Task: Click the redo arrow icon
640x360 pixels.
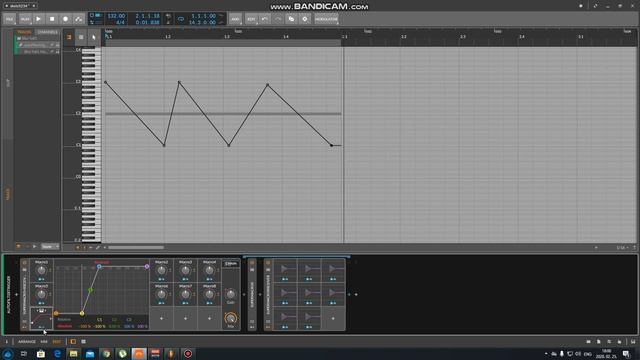Action: [x=278, y=19]
